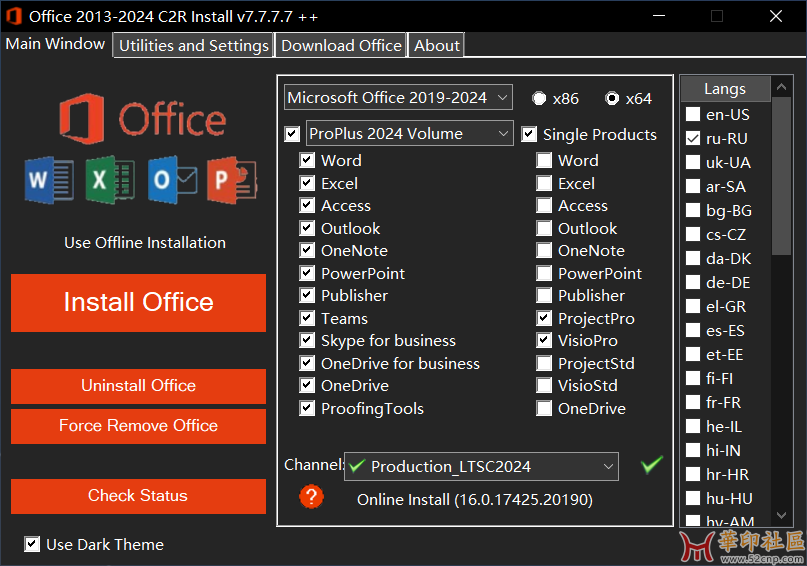This screenshot has width=807, height=566.
Task: Uncheck Single Products checkbox
Action: click(529, 134)
